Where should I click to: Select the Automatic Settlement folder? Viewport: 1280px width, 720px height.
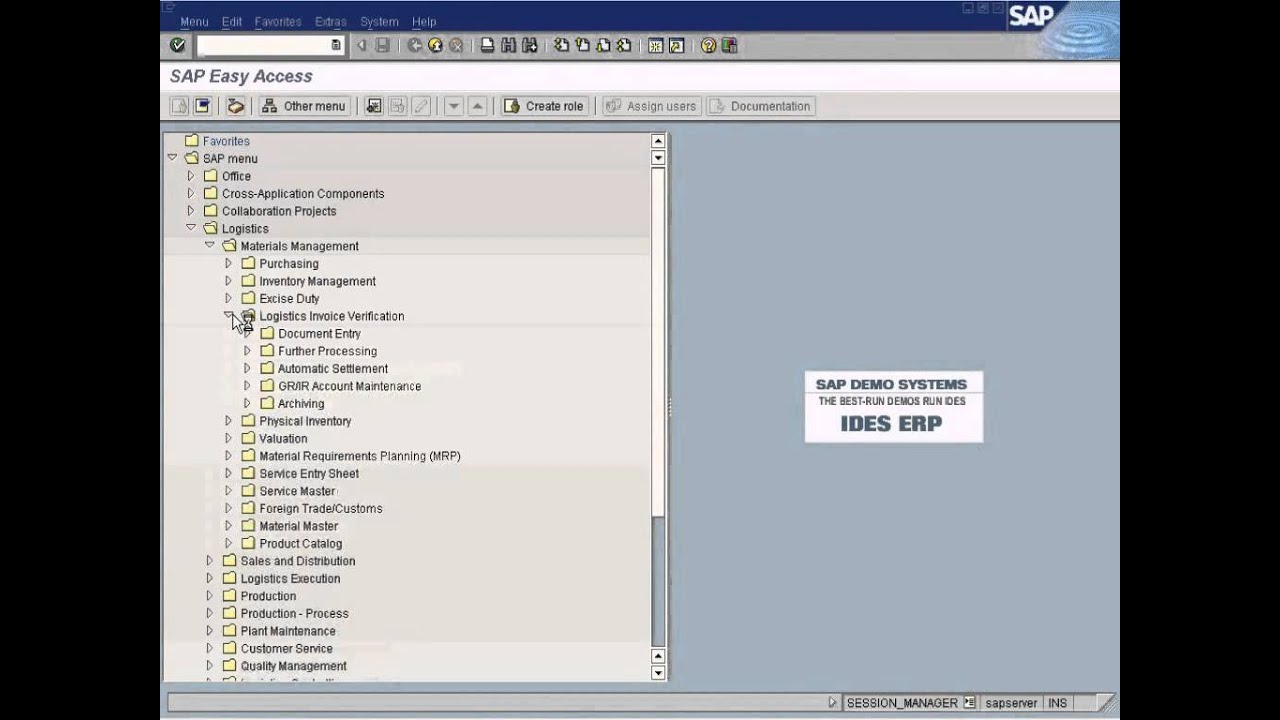coord(333,369)
